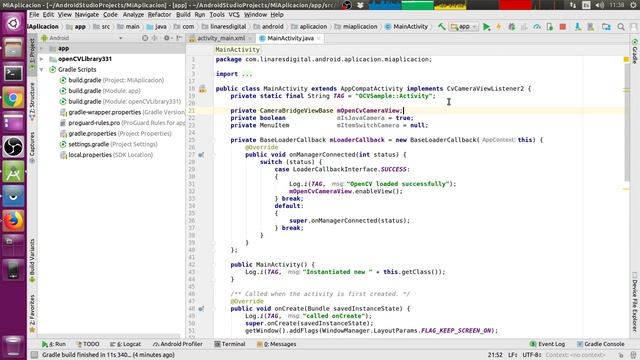The height and width of the screenshot is (360, 640).
Task: Open the Build menu
Action: (x=183, y=15)
